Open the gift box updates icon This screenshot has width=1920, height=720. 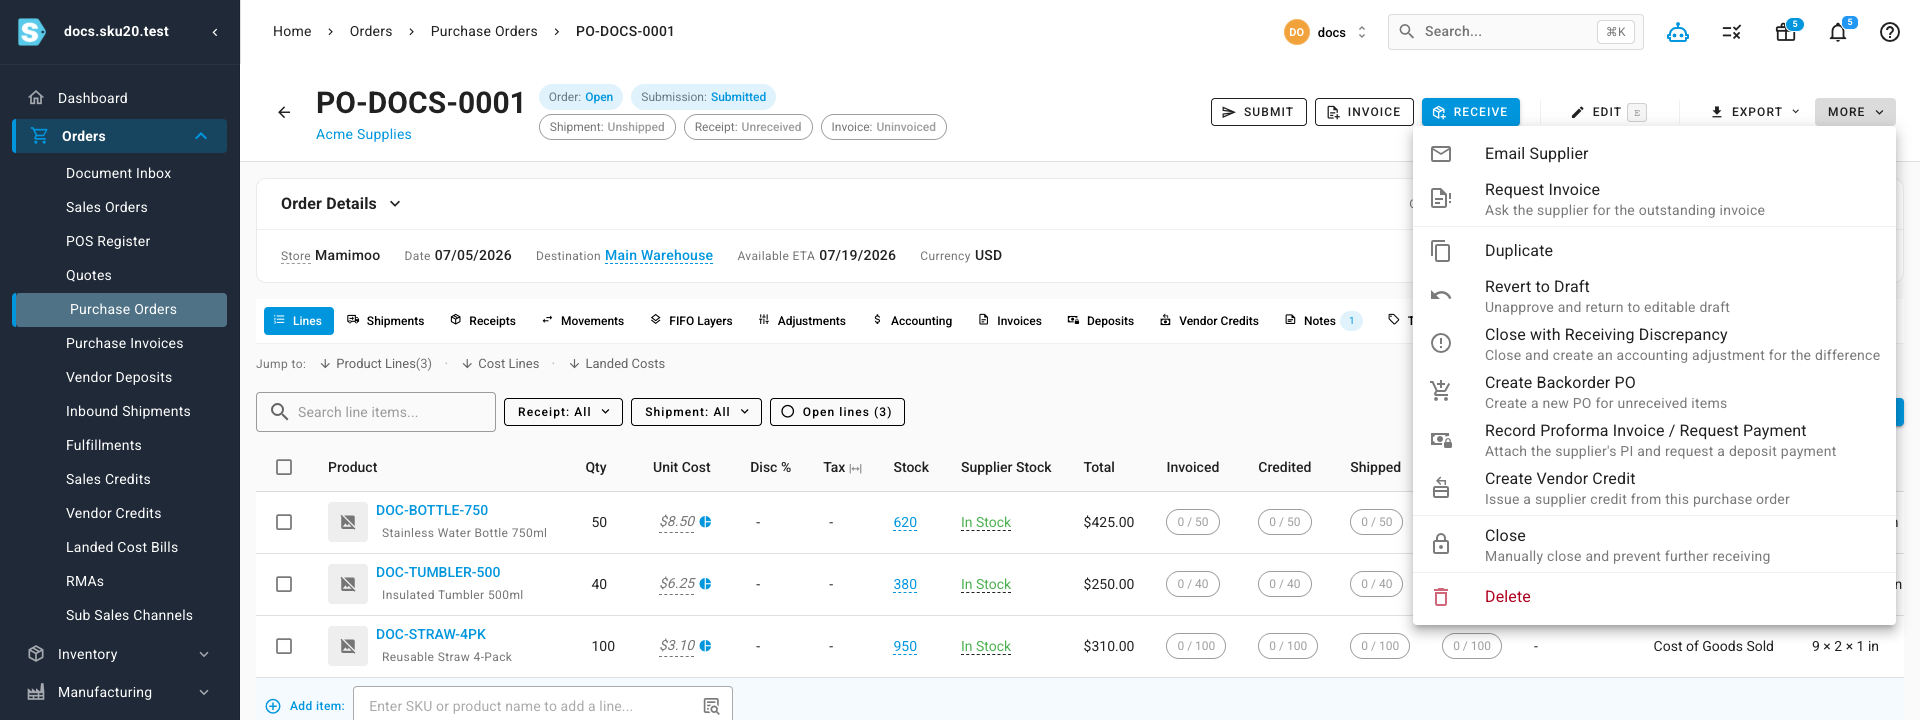click(x=1785, y=32)
